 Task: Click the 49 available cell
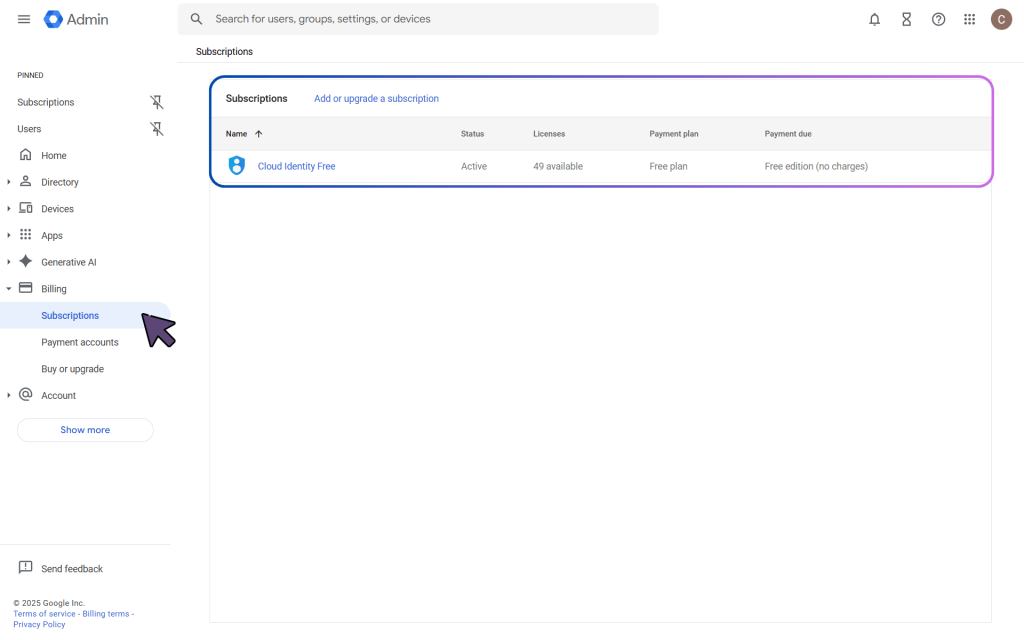tap(558, 167)
